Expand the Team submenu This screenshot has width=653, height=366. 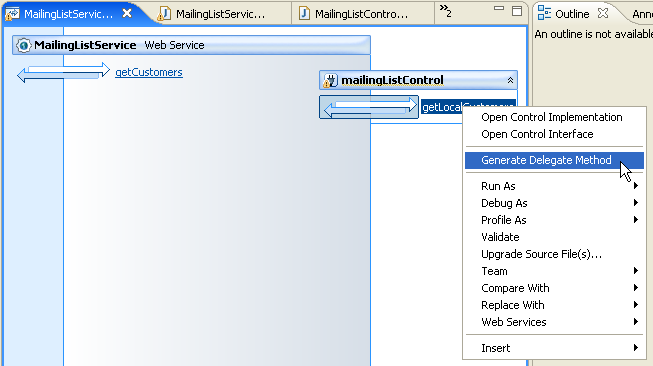click(554, 271)
